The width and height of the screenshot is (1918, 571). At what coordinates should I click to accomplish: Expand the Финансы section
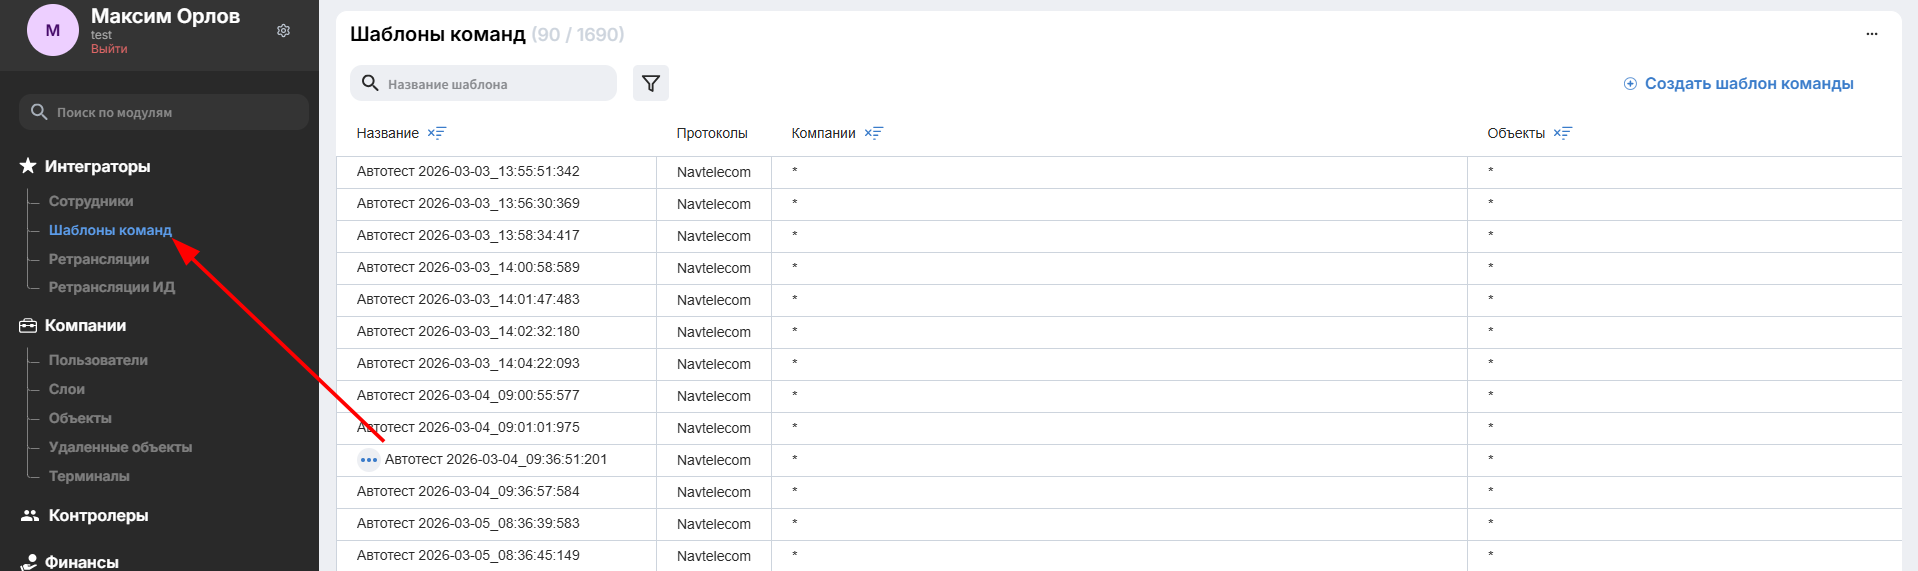pos(82,562)
